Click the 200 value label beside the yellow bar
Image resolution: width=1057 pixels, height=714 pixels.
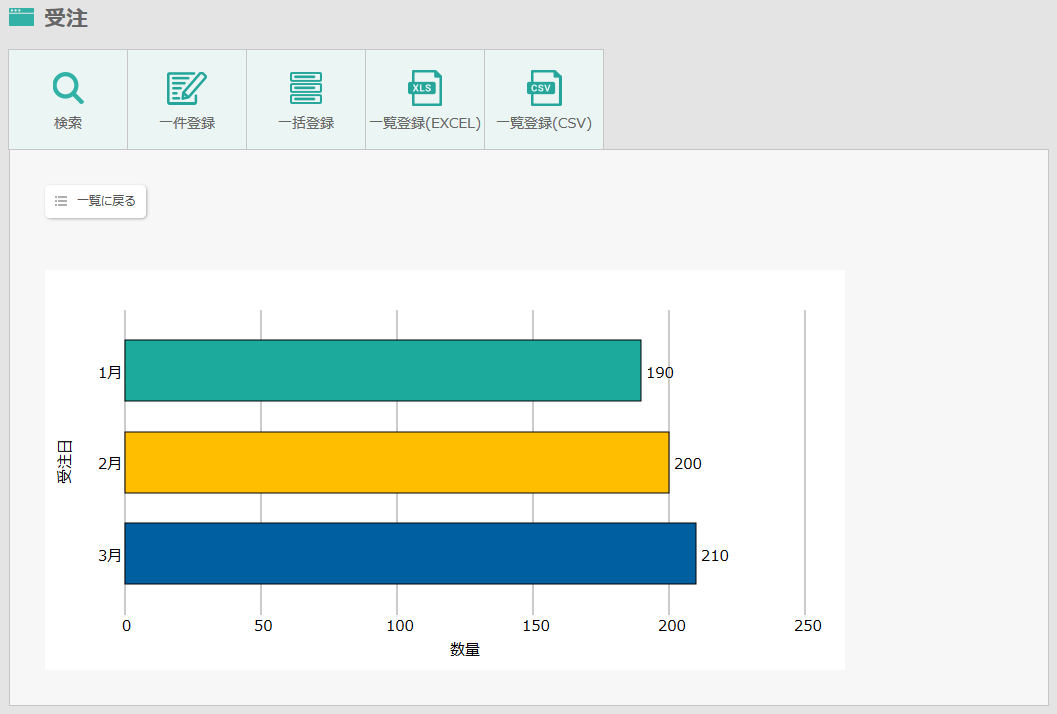coord(688,464)
